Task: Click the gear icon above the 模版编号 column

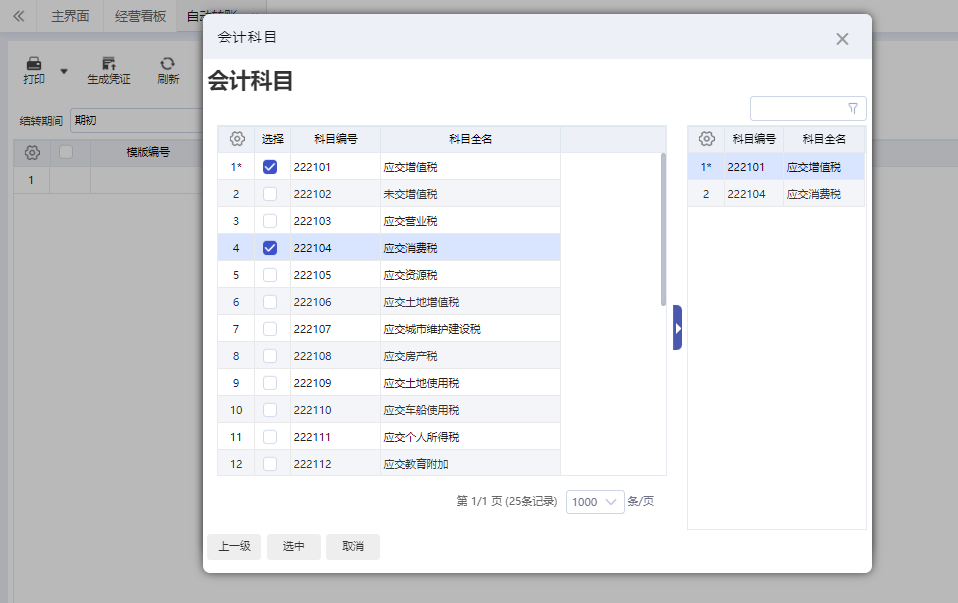Action: [31, 152]
